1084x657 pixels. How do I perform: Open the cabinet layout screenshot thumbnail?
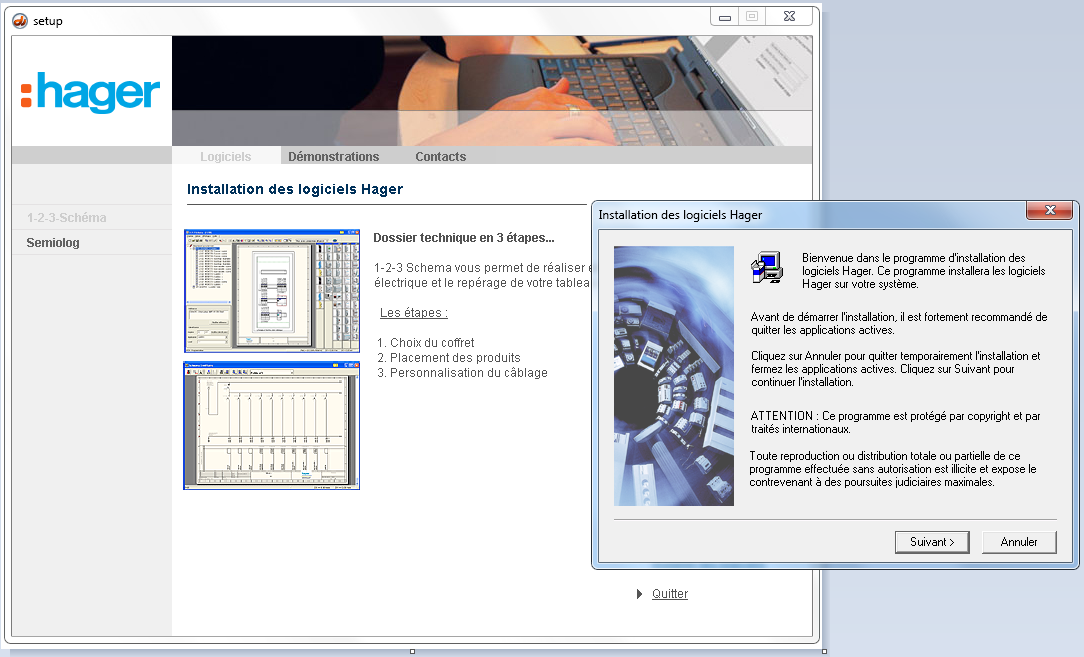click(x=272, y=290)
